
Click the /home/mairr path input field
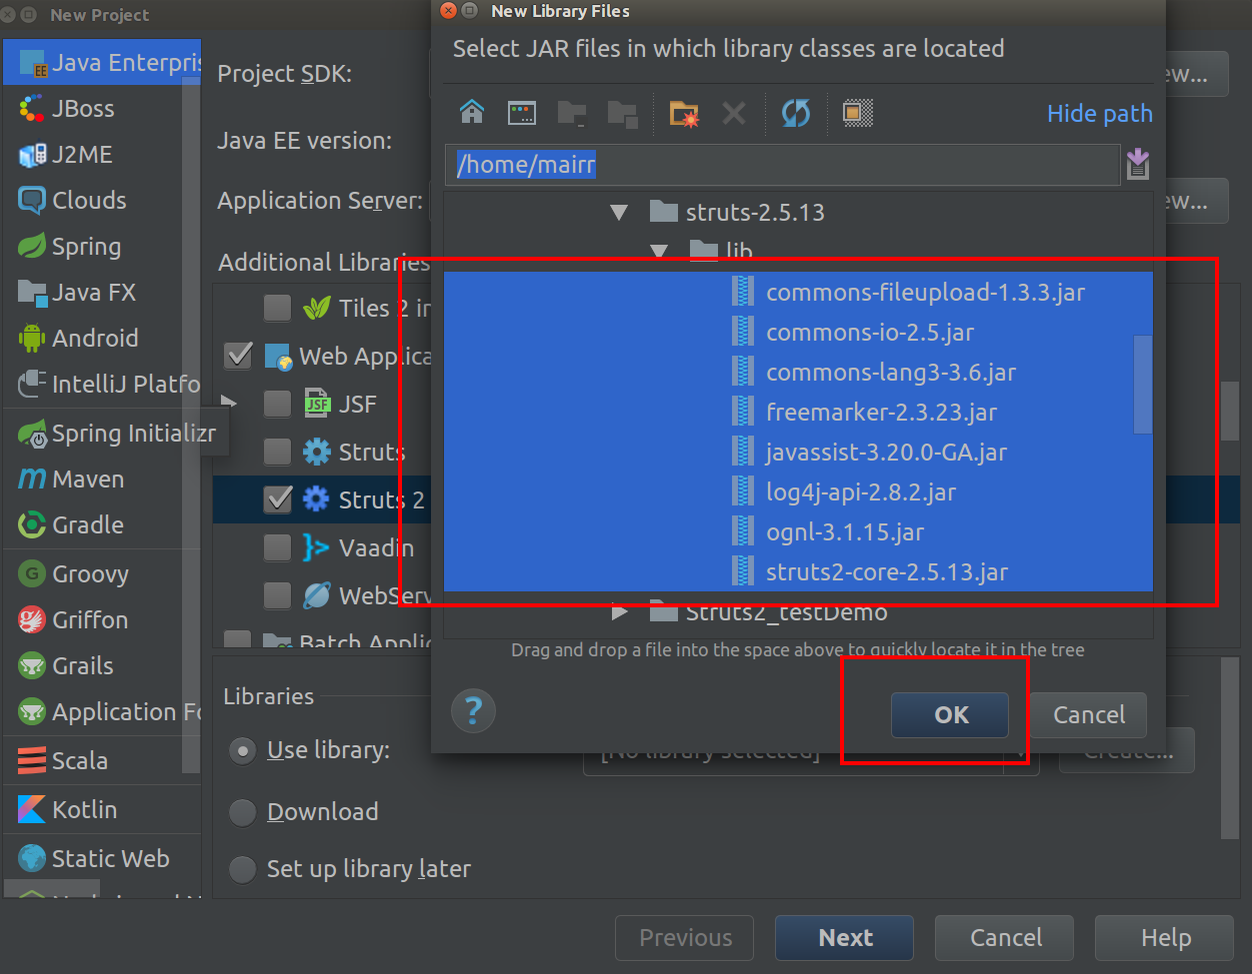782,164
